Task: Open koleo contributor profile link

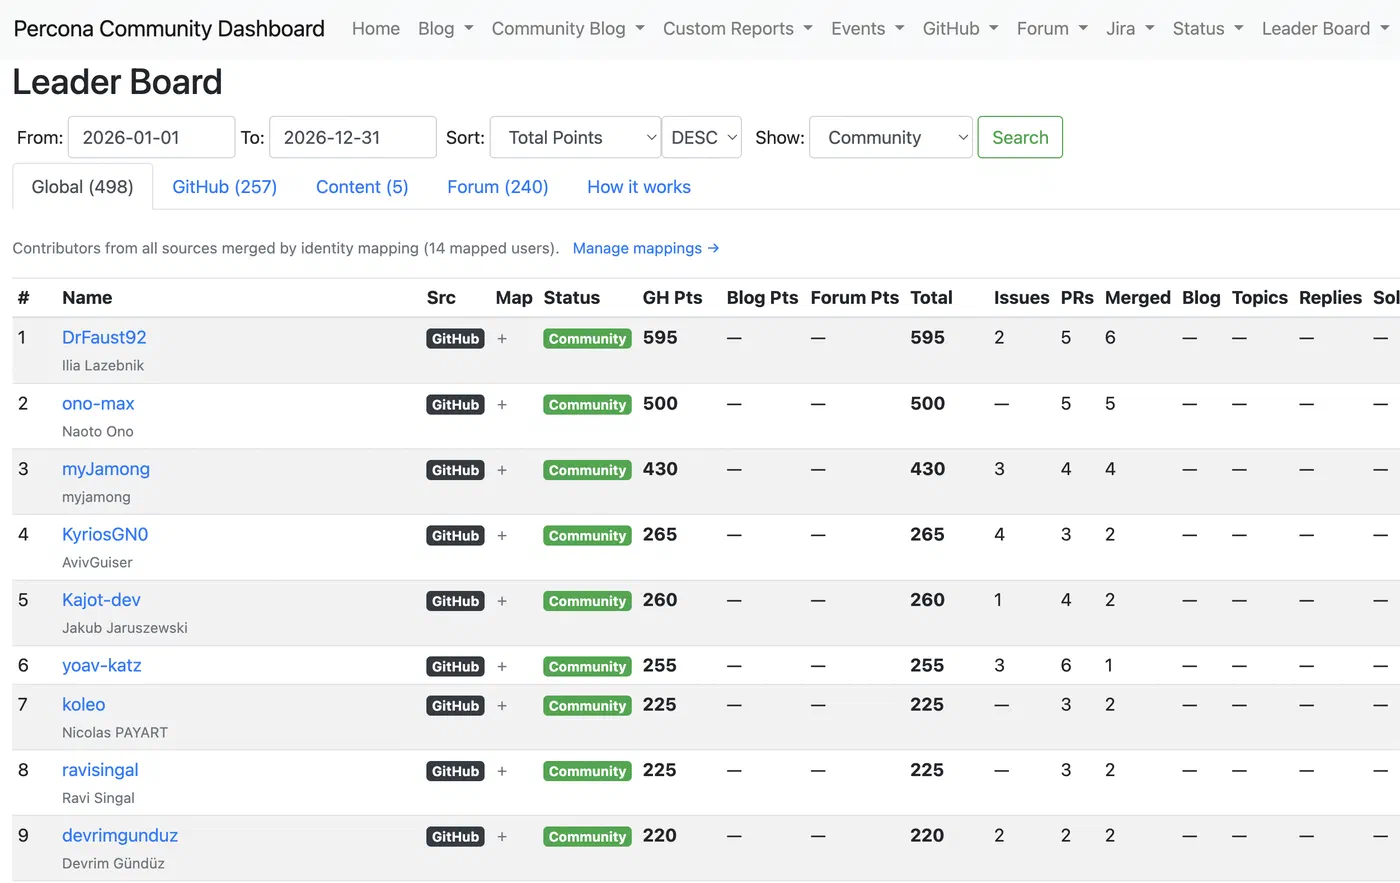Action: click(x=84, y=705)
